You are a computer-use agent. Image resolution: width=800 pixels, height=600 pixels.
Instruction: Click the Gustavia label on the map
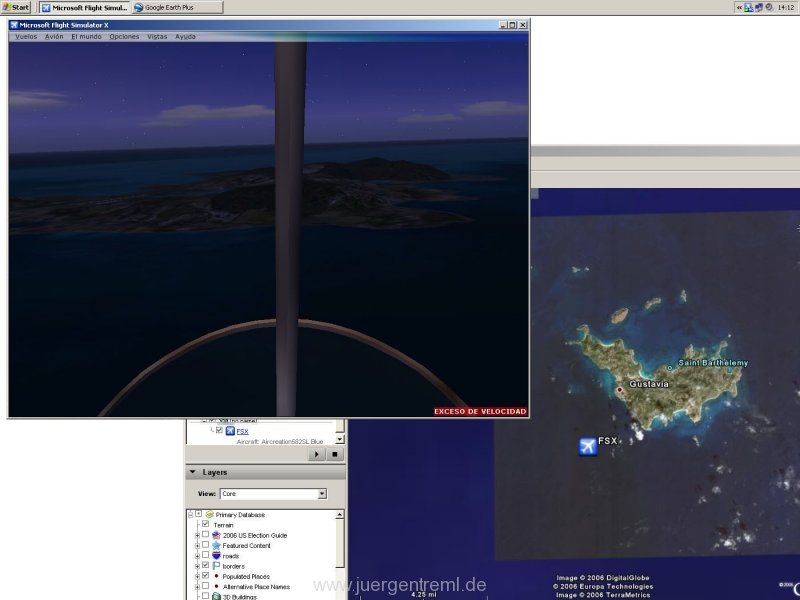click(648, 384)
